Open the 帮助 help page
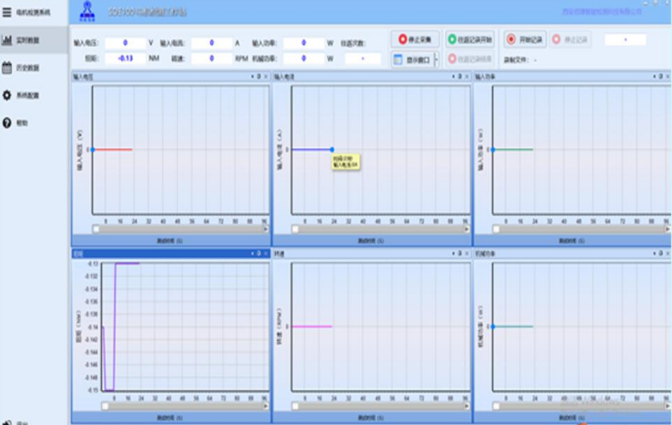 pos(33,123)
